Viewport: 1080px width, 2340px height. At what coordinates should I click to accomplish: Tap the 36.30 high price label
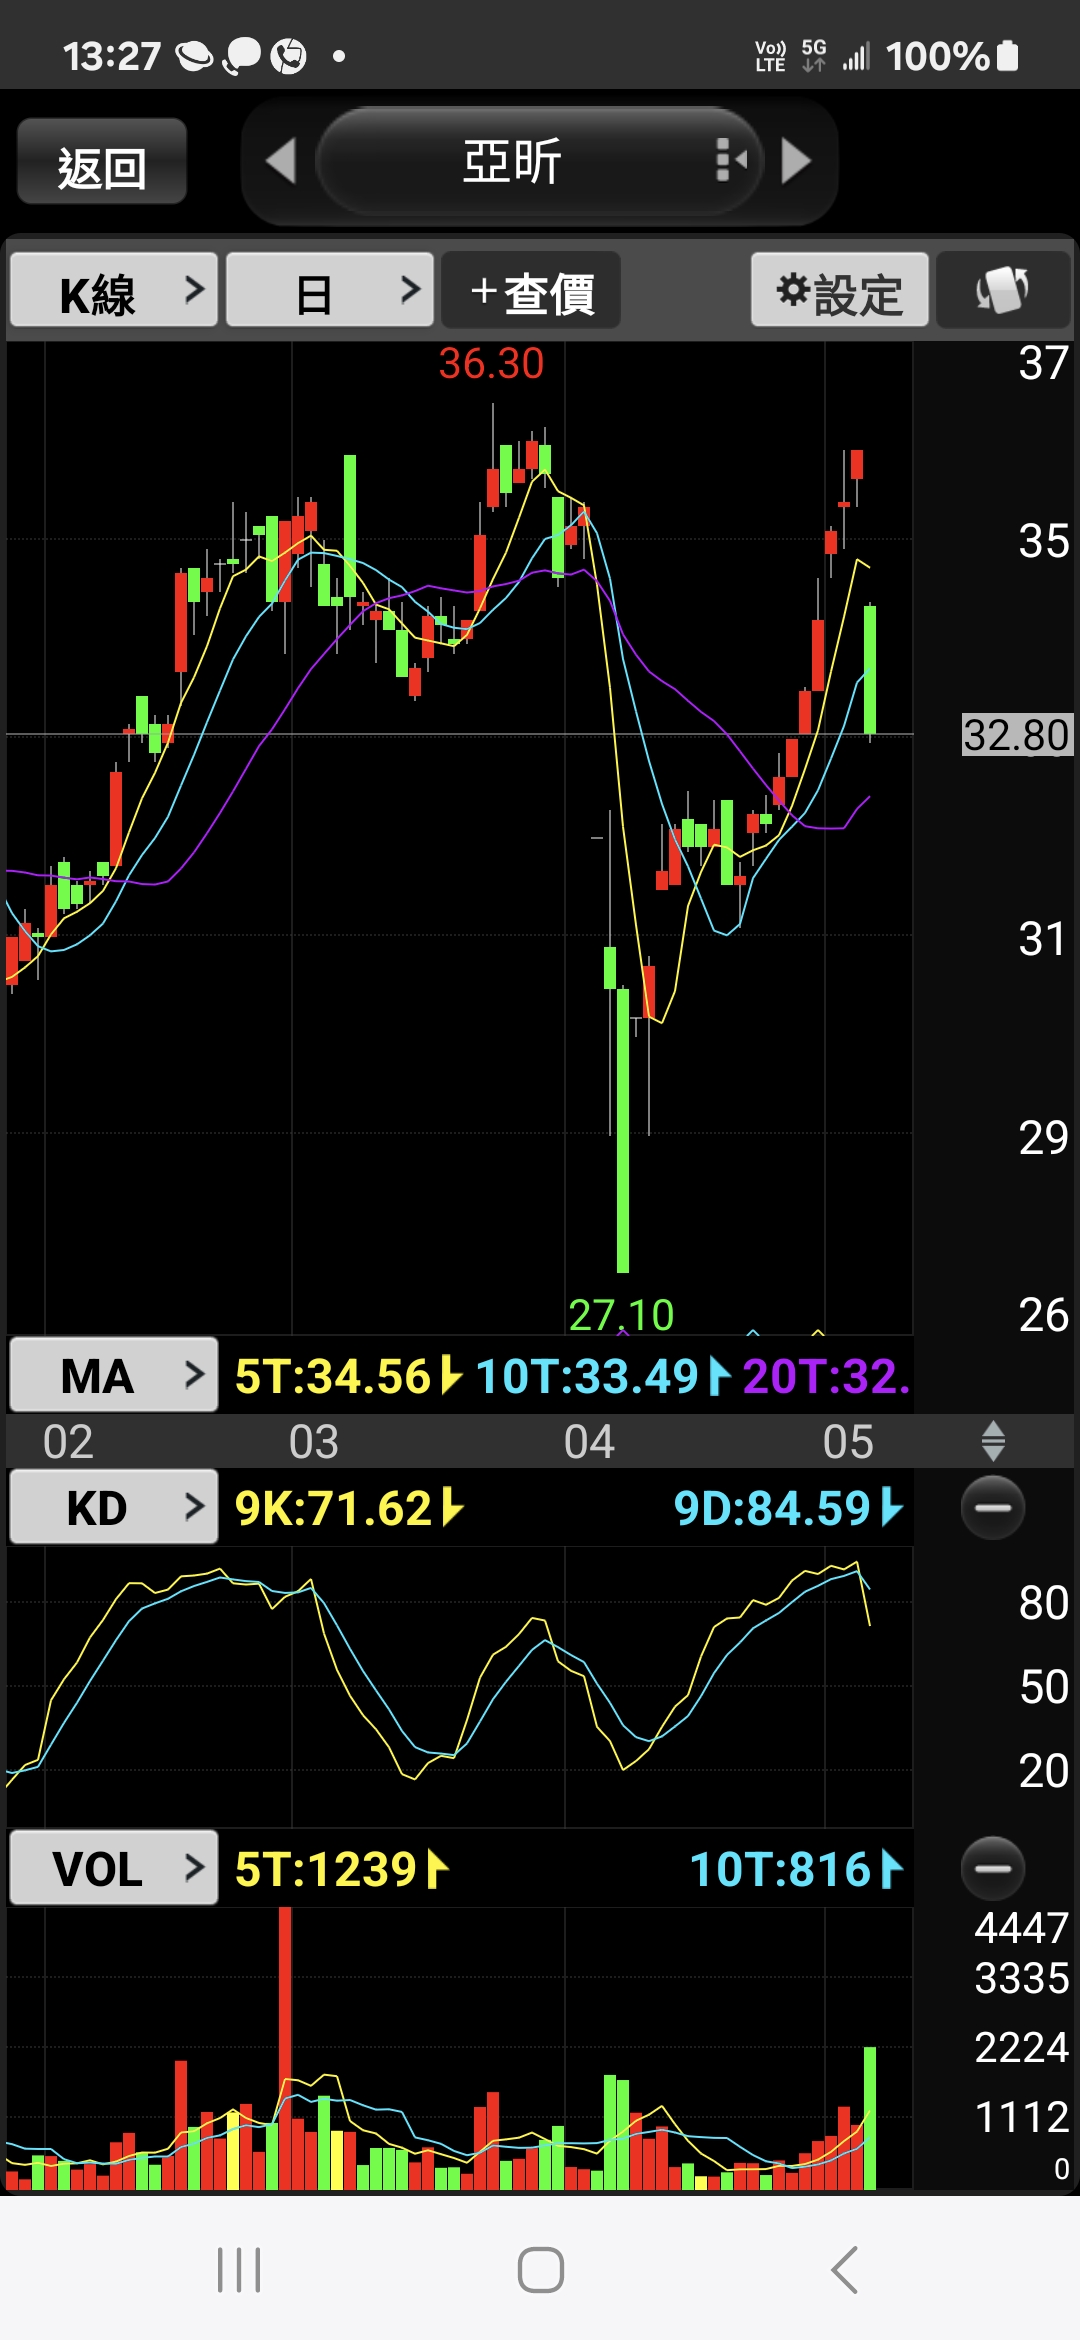(491, 363)
